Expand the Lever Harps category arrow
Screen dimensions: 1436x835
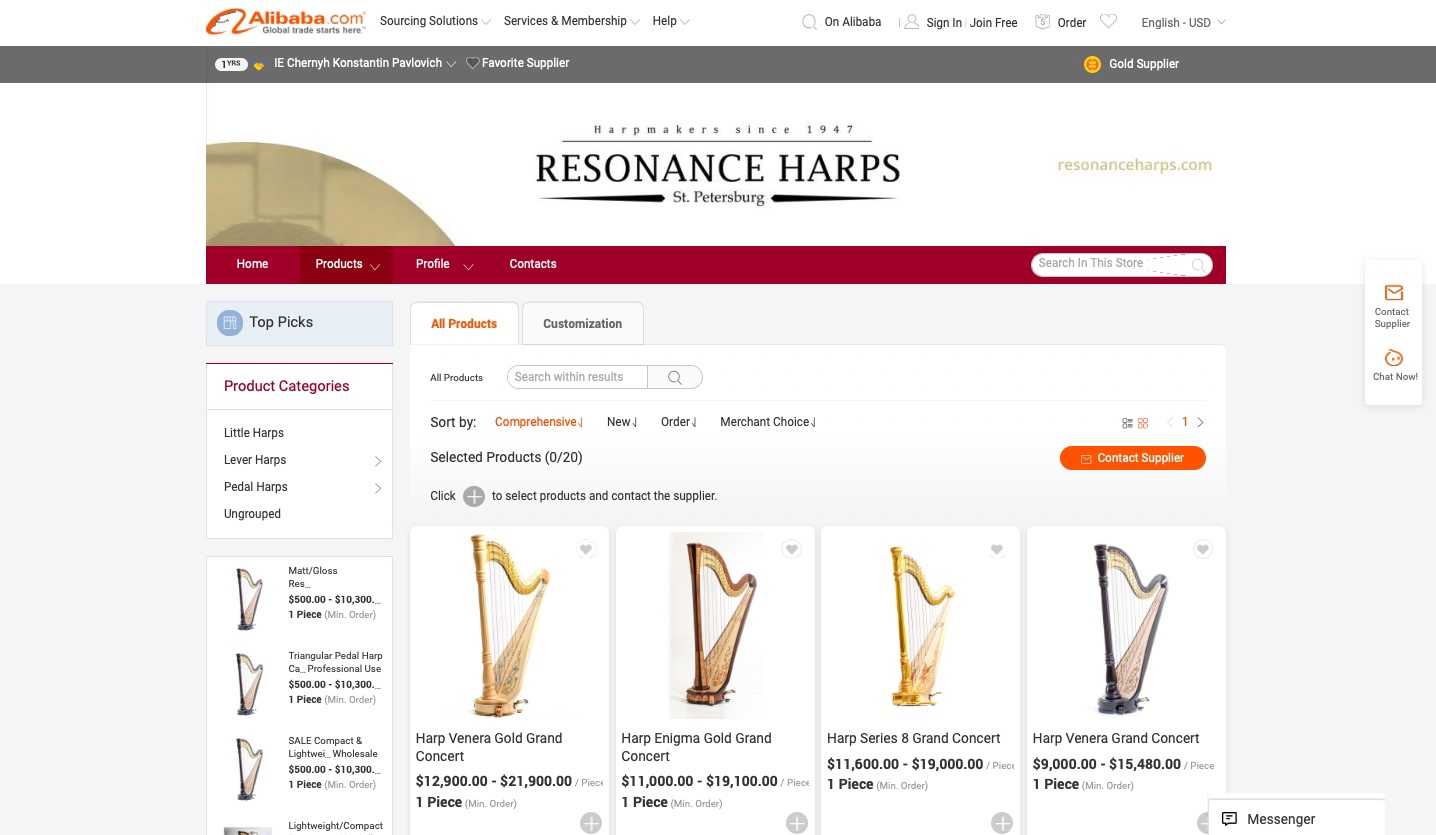[x=378, y=461]
